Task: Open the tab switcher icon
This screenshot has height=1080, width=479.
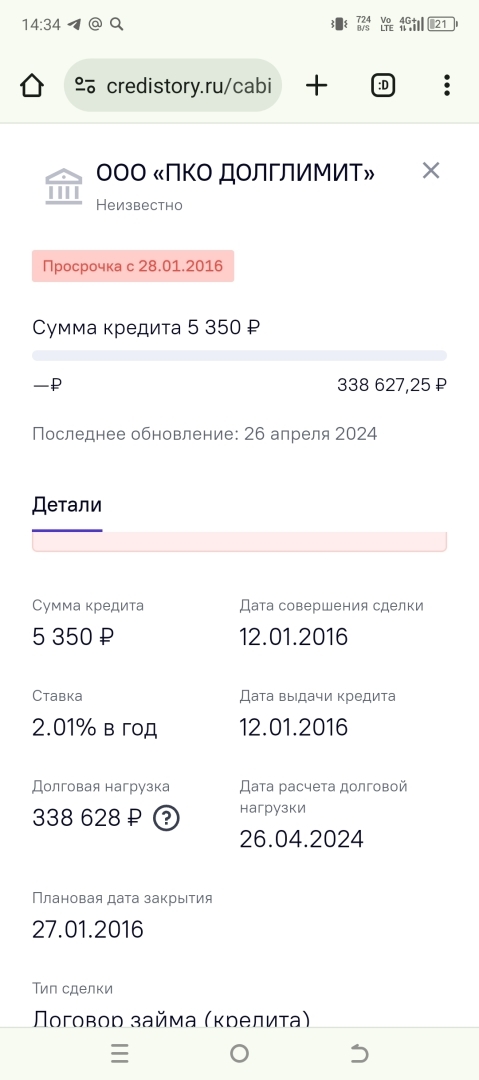Action: pyautogui.click(x=383, y=85)
